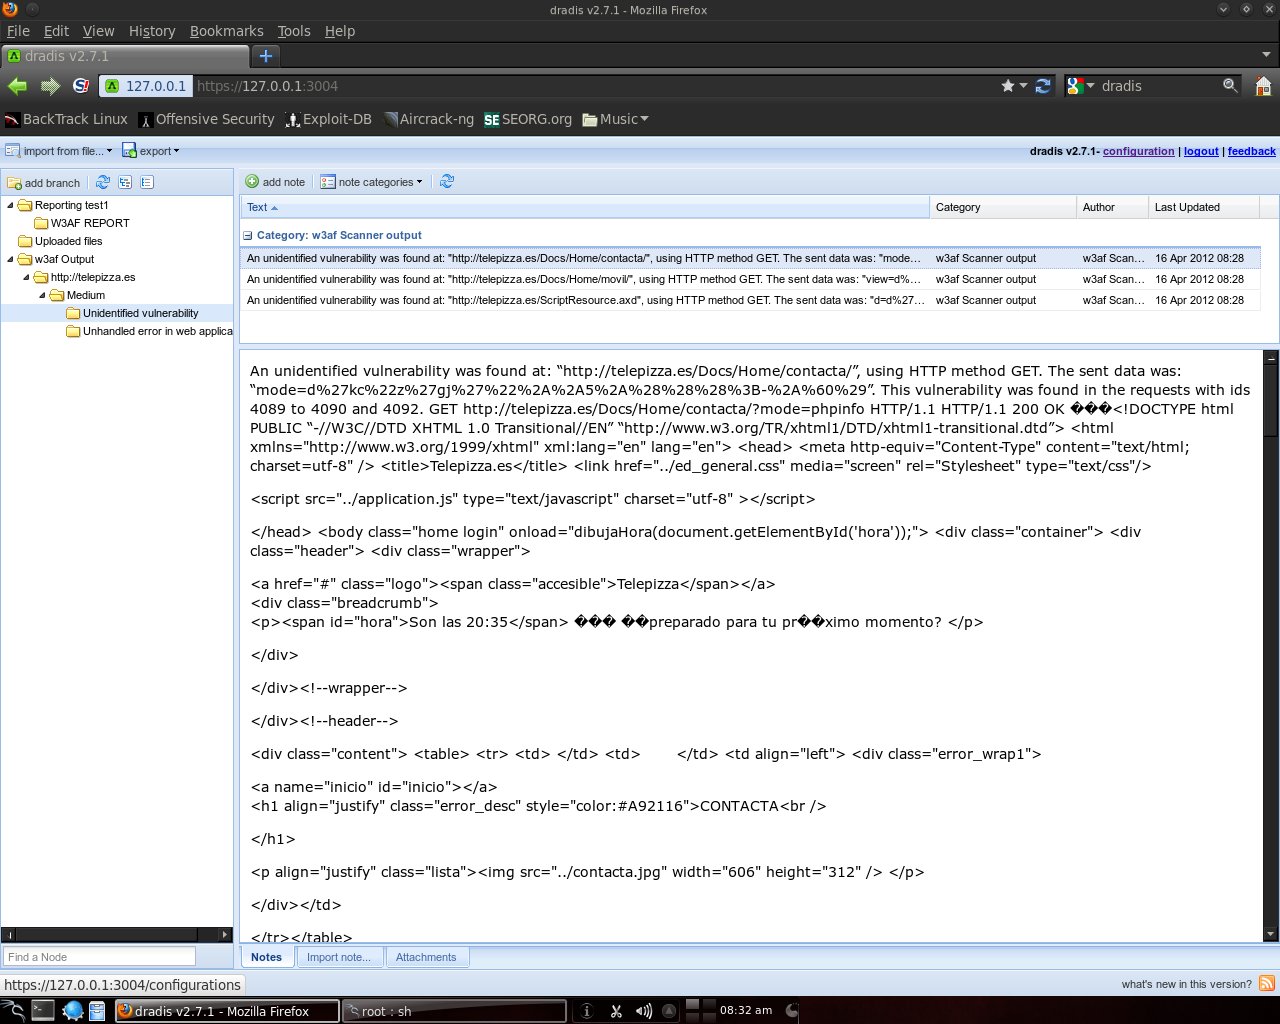The width and height of the screenshot is (1280, 1024).
Task: Click the add note button icon
Action: [x=252, y=182]
